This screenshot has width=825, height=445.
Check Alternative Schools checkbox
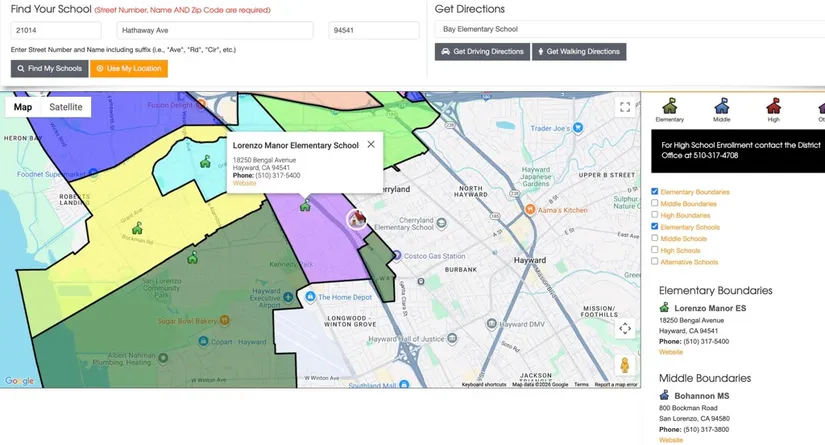[655, 262]
